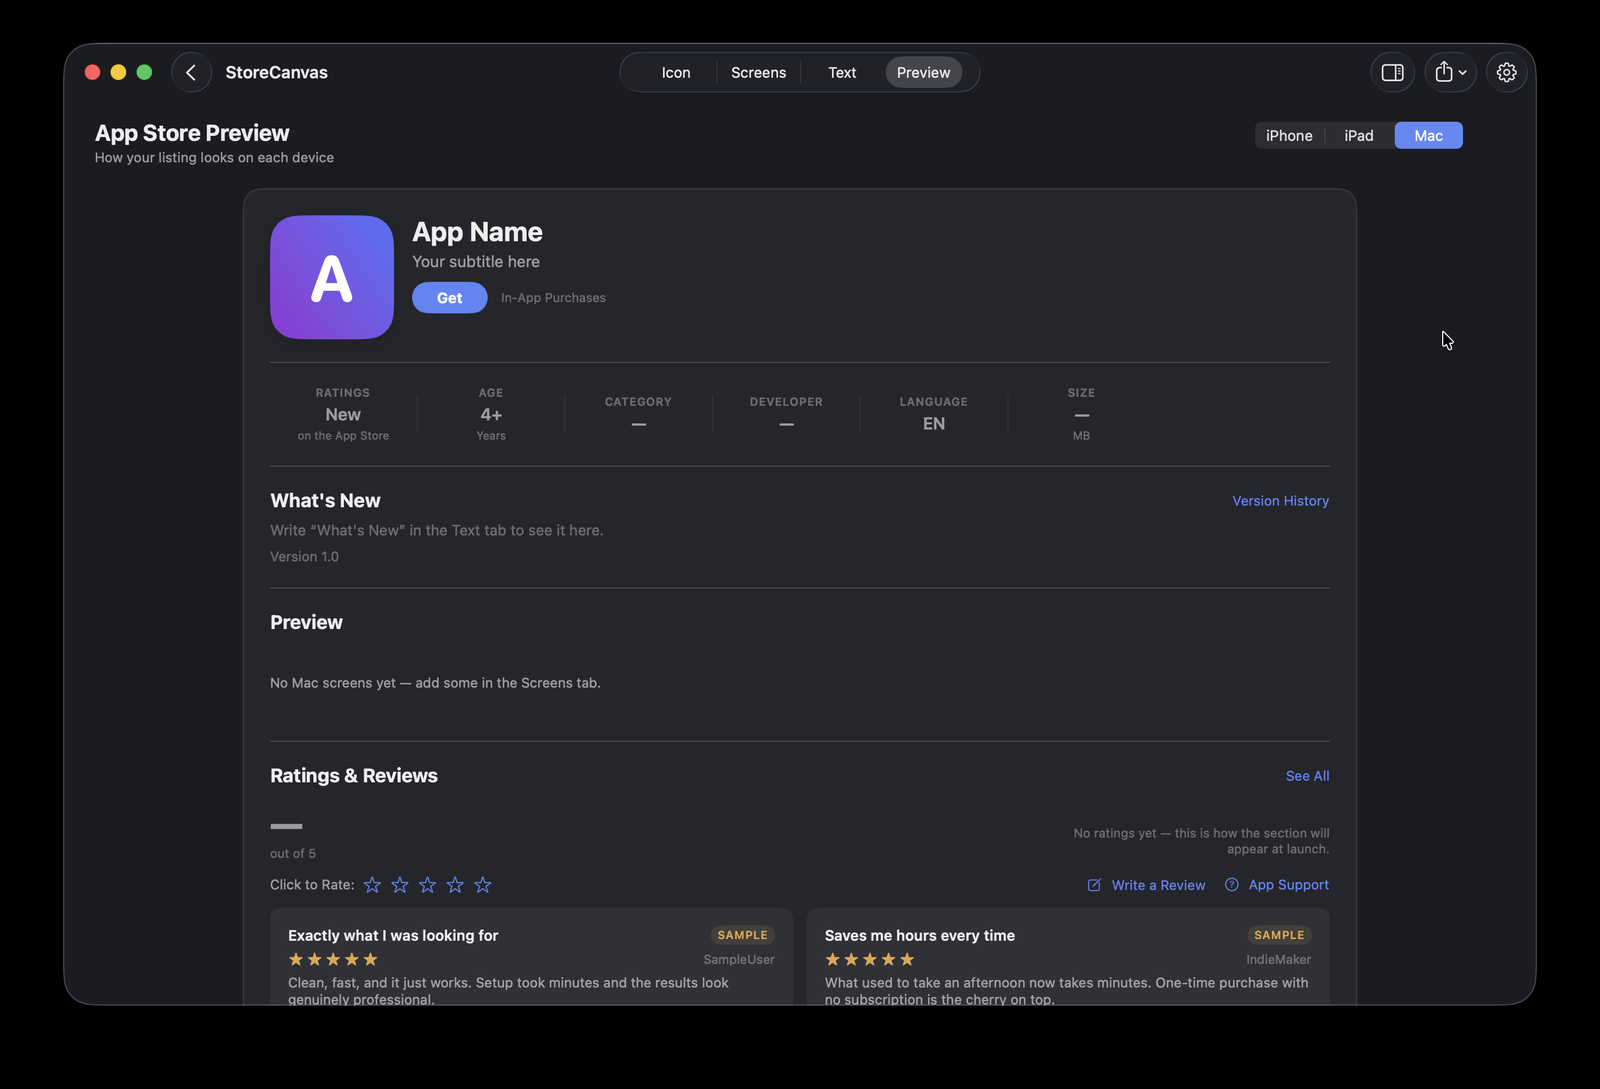Open the share export menu
The image size is (1600, 1089).
click(1450, 72)
